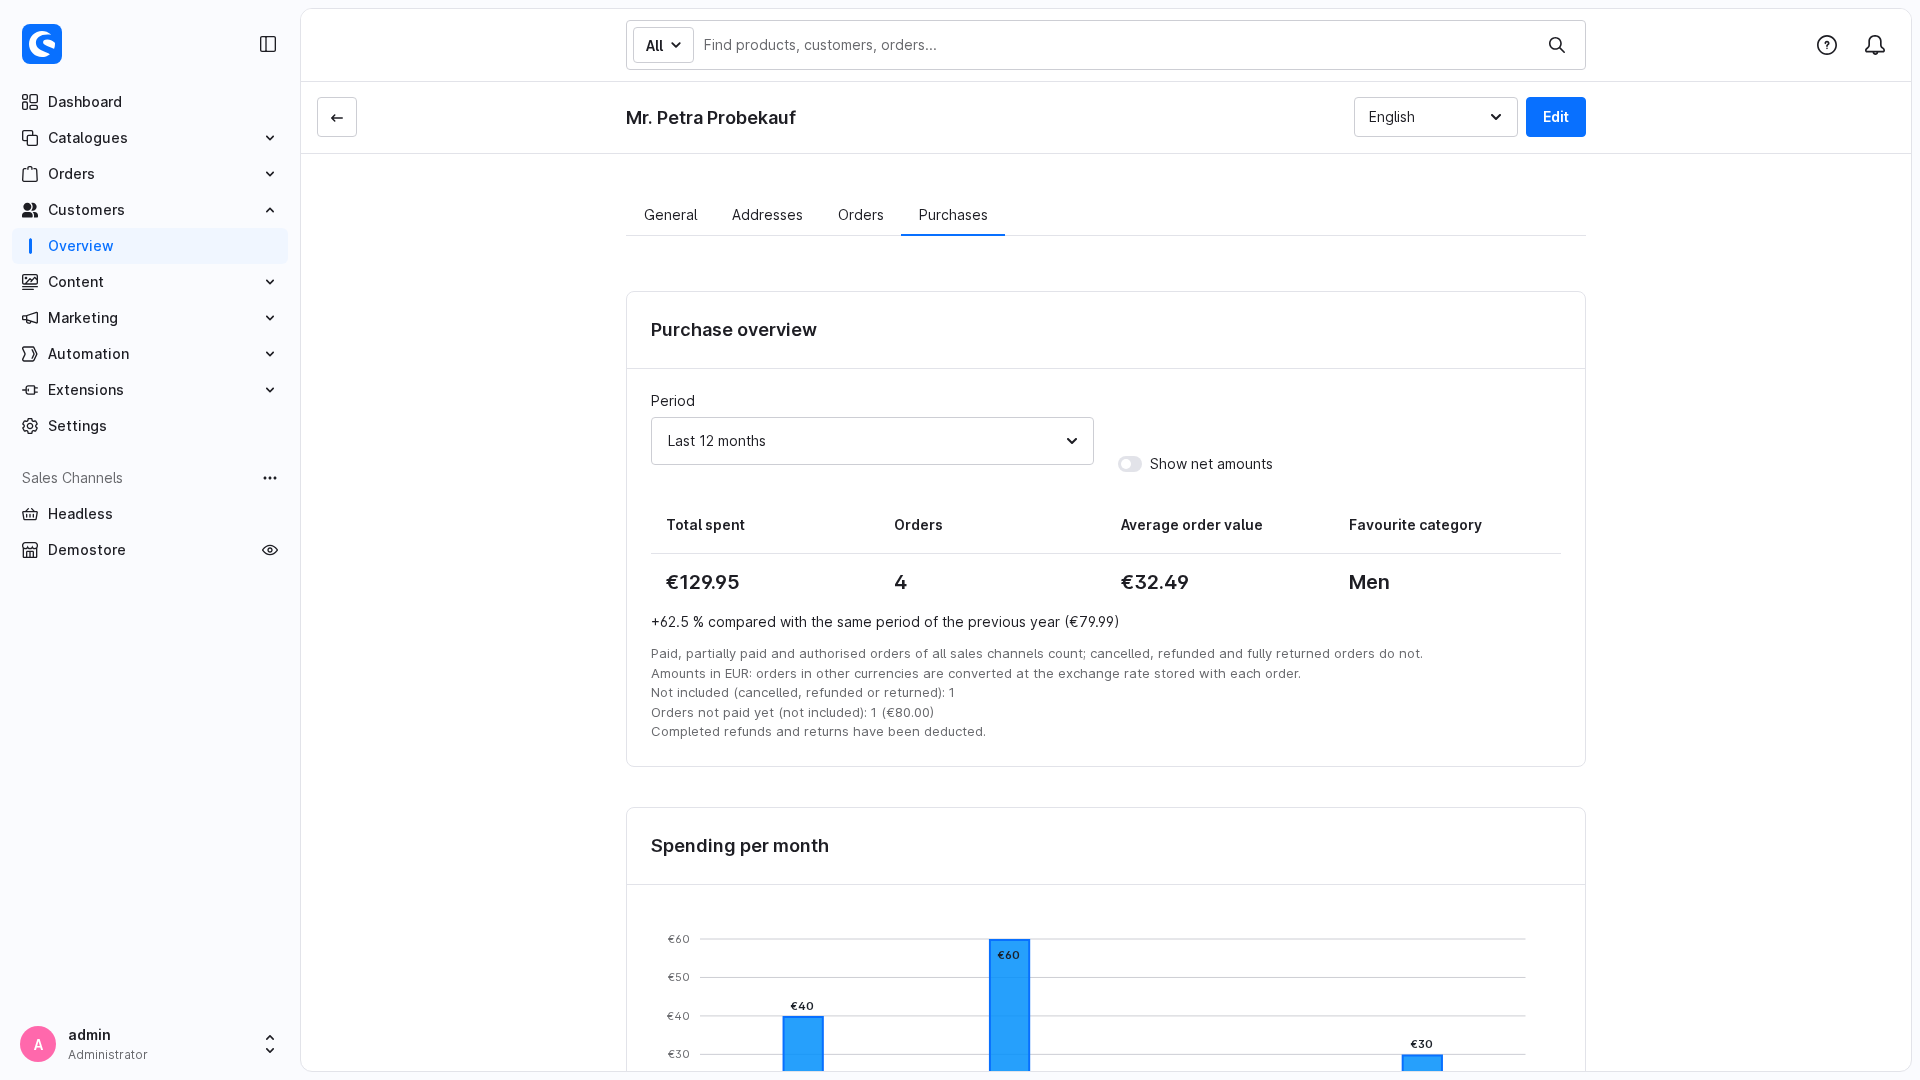This screenshot has width=1920, height=1080.
Task: Click the Orders bag icon in the sidebar
Action: coord(30,174)
